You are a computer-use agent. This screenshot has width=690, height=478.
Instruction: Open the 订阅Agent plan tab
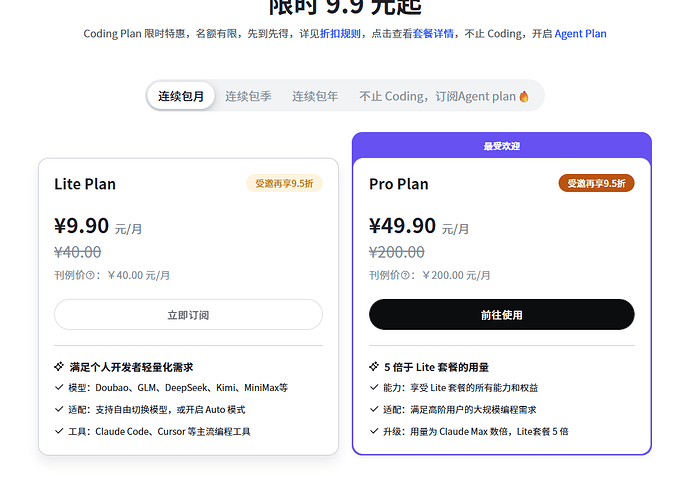pyautogui.click(x=444, y=96)
